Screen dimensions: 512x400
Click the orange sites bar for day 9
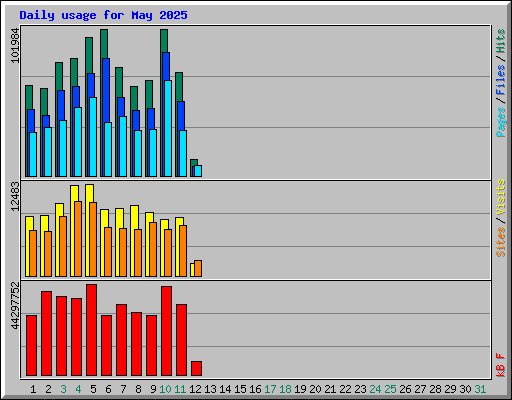(x=153, y=249)
